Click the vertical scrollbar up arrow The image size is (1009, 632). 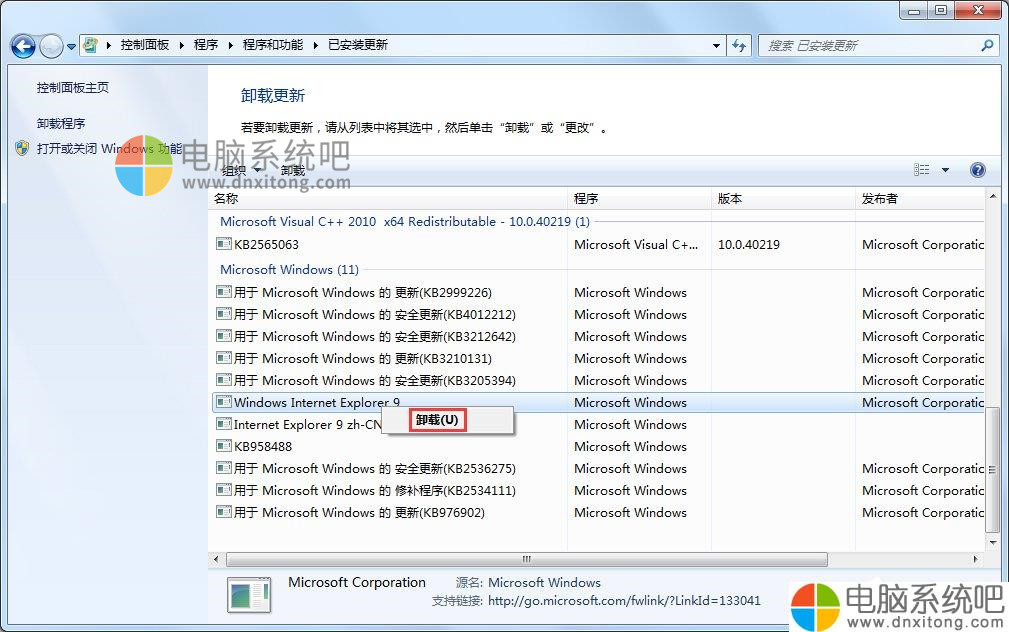993,196
